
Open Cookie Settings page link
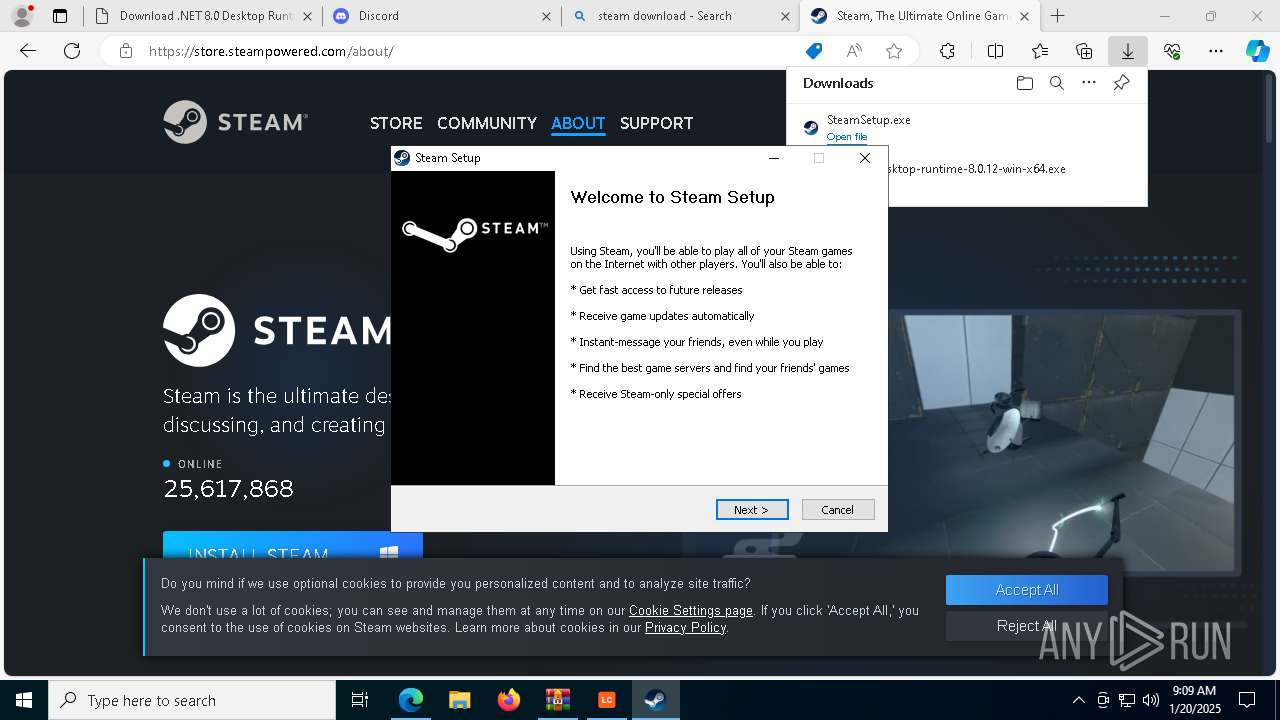pyautogui.click(x=690, y=610)
